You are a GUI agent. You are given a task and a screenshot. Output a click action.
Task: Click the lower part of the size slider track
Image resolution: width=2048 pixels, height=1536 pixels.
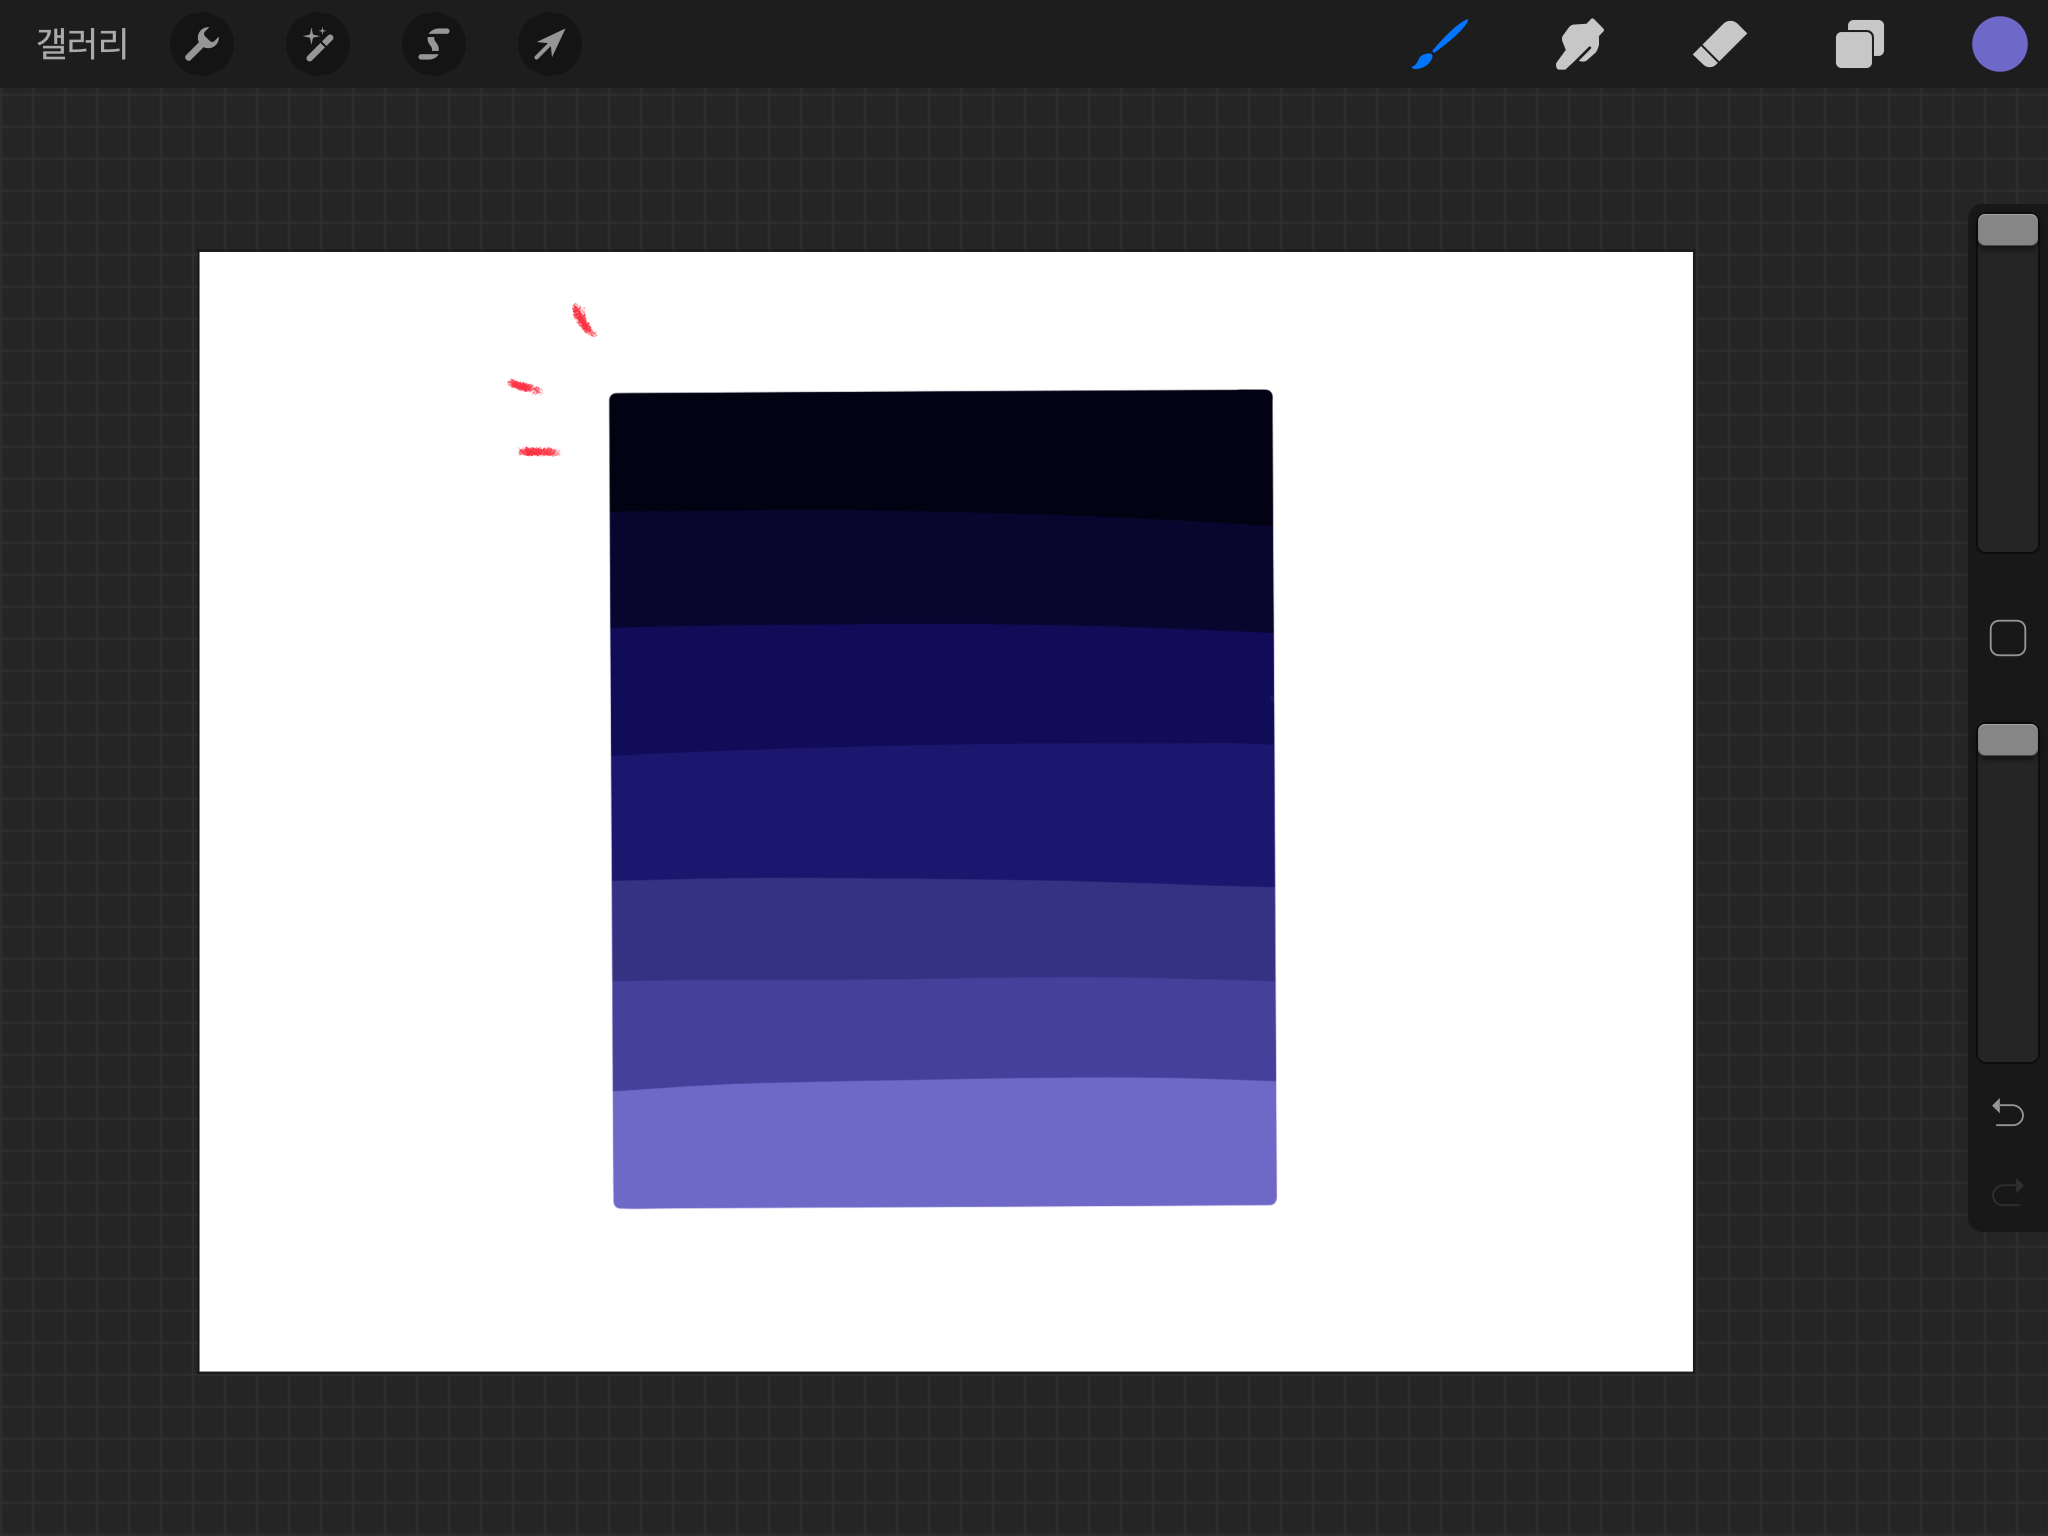[x=2007, y=470]
